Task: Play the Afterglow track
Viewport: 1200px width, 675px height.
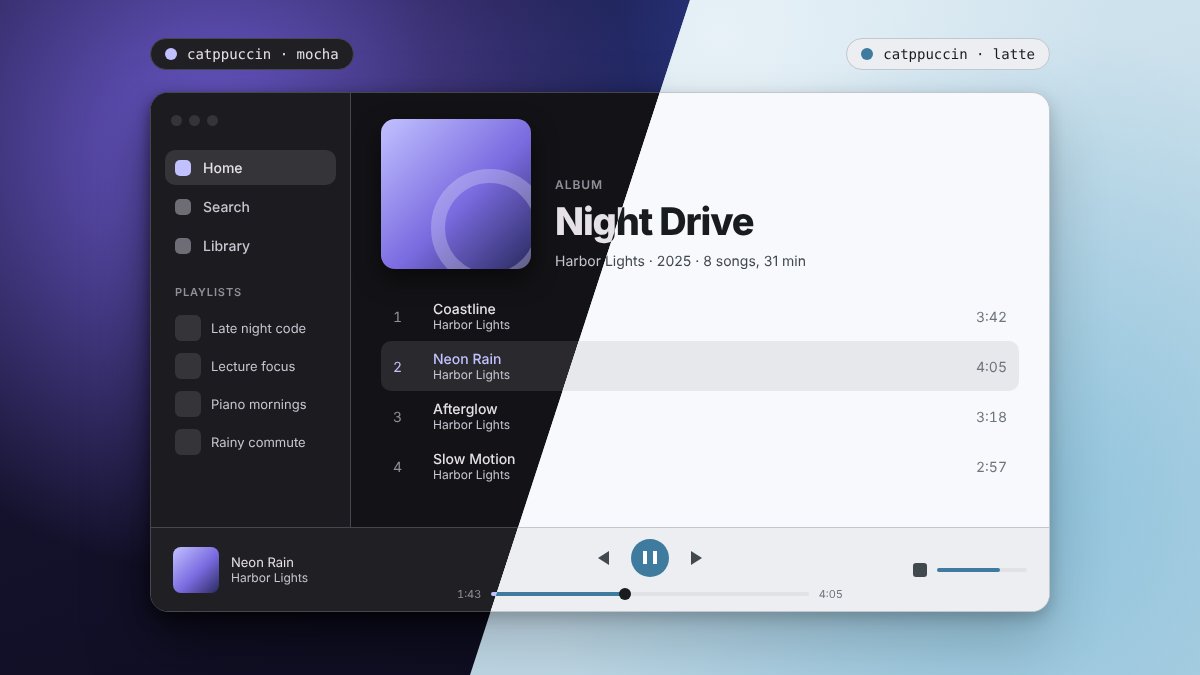Action: 700,416
